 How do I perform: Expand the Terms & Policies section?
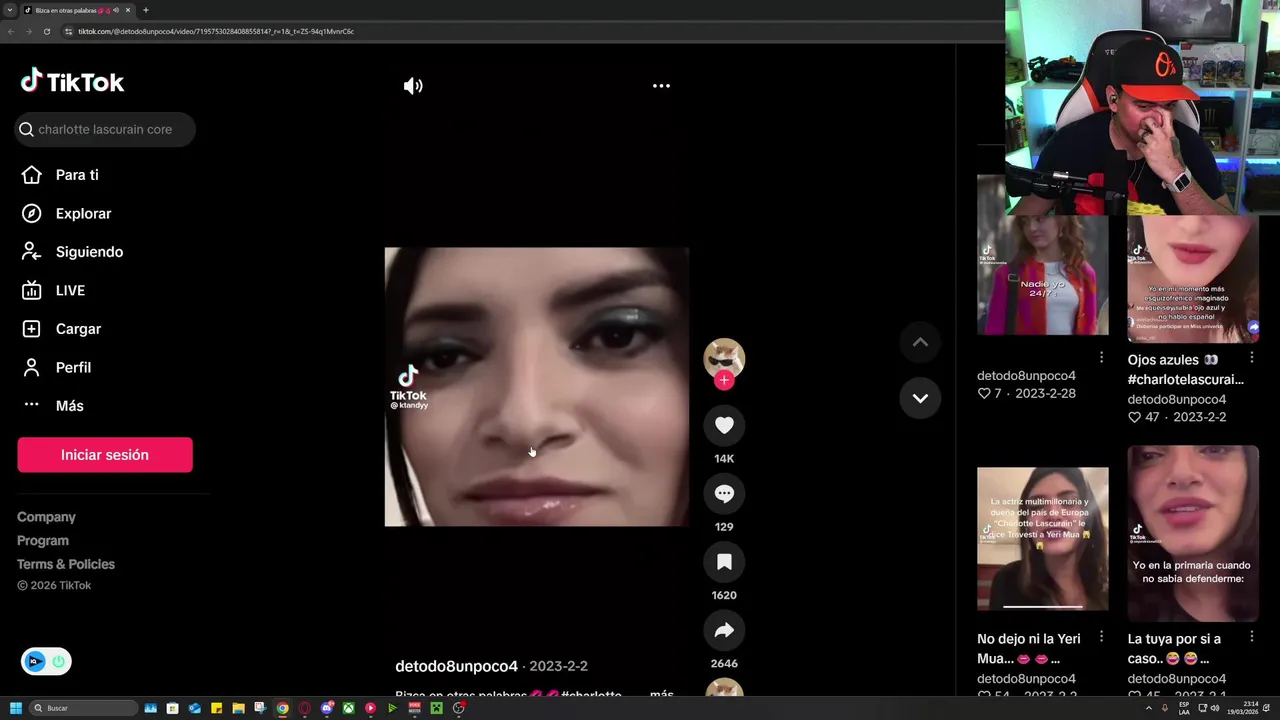(x=66, y=564)
